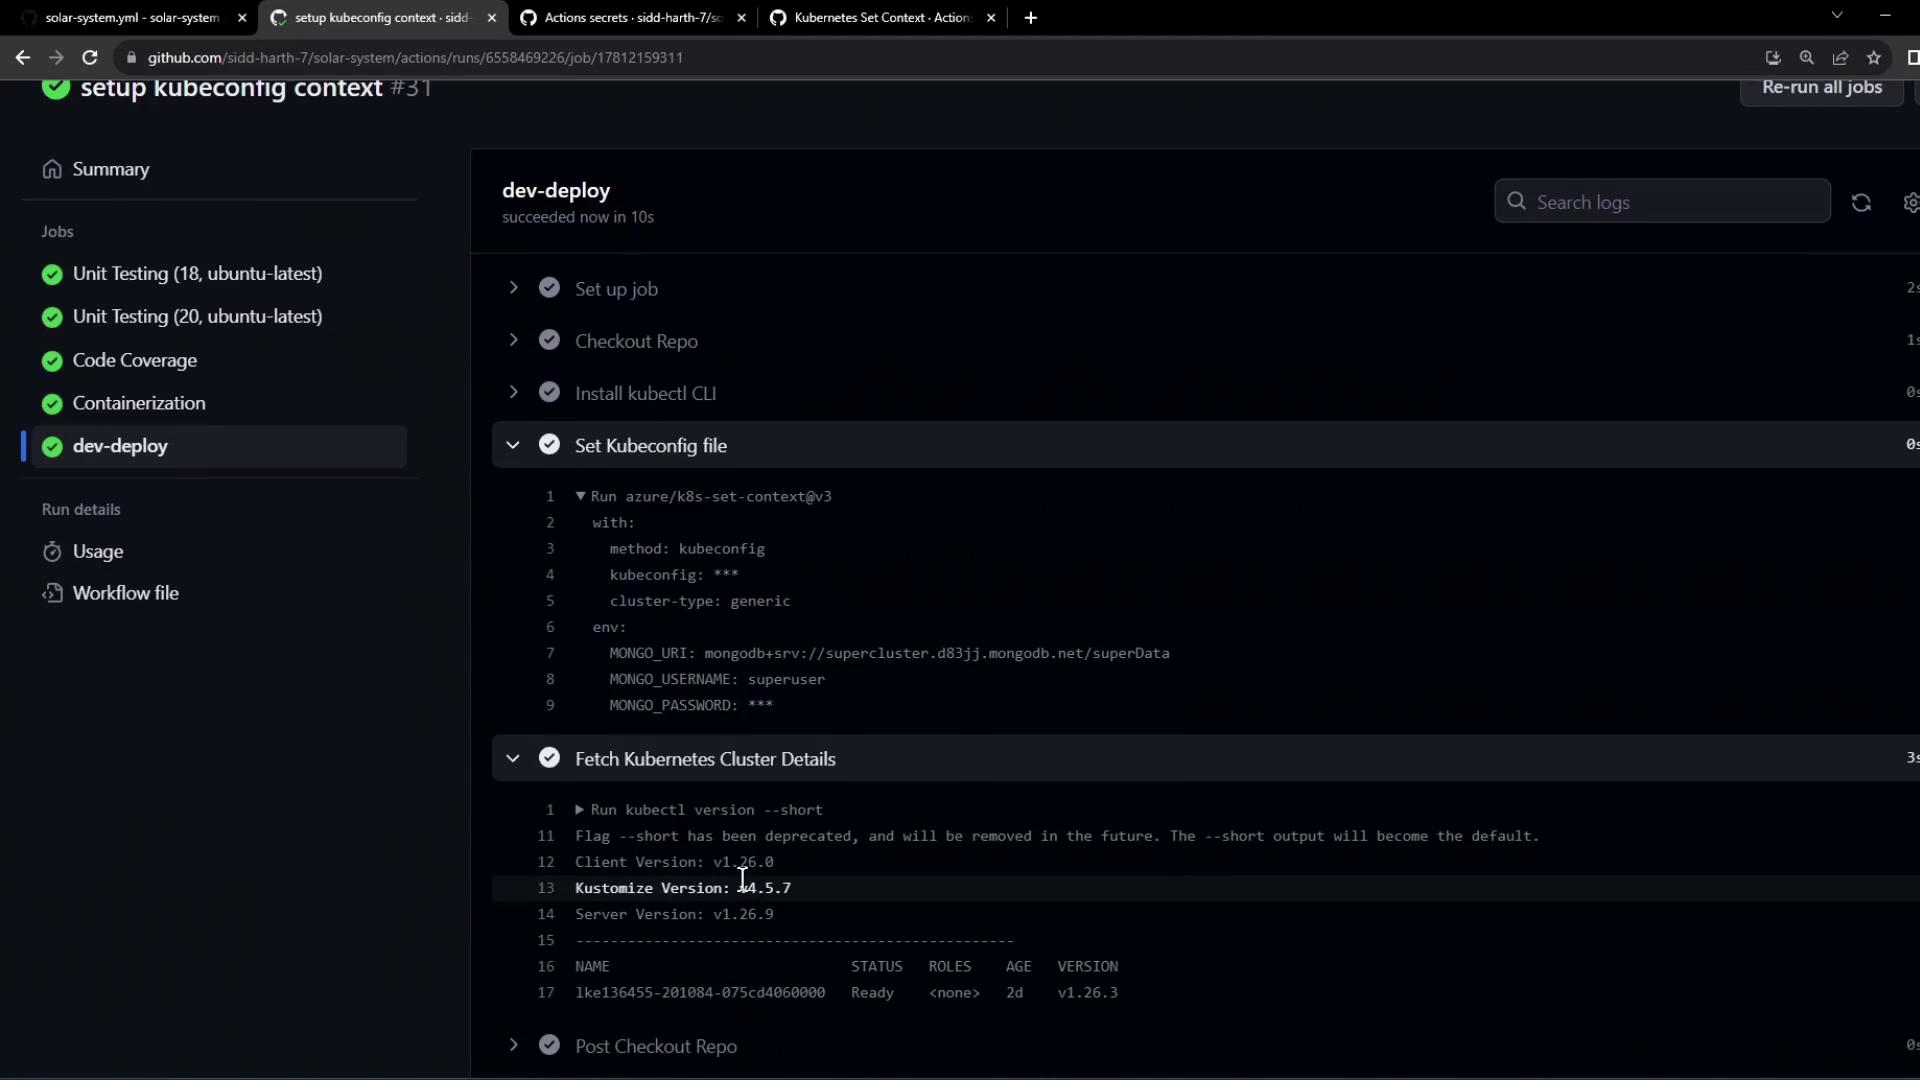This screenshot has height=1080, width=1920.
Task: Switch to Actions secrets tab
Action: (632, 18)
